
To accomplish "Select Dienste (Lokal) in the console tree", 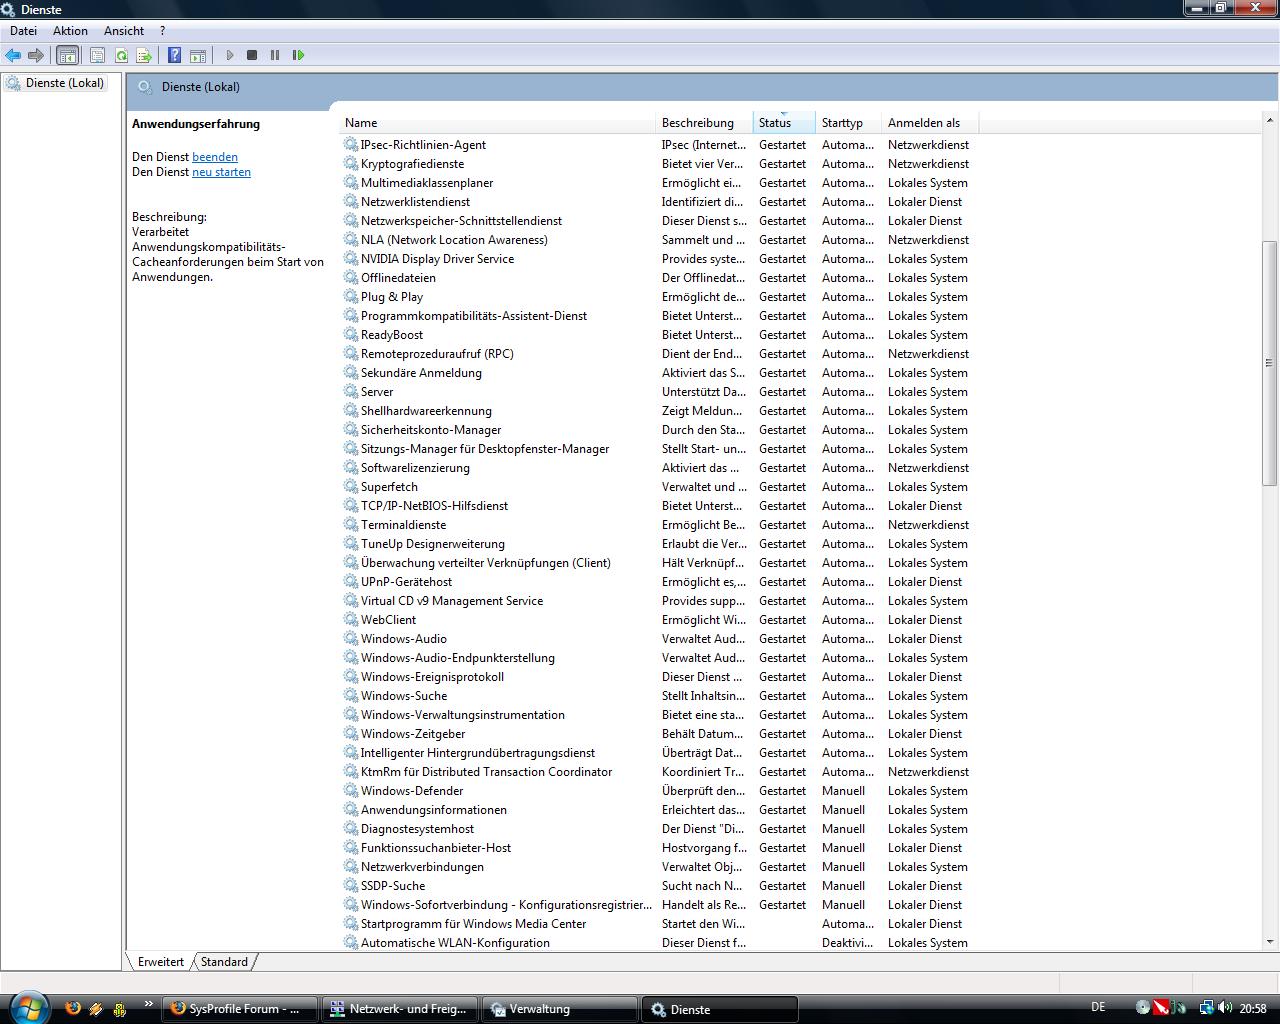I will 65,83.
